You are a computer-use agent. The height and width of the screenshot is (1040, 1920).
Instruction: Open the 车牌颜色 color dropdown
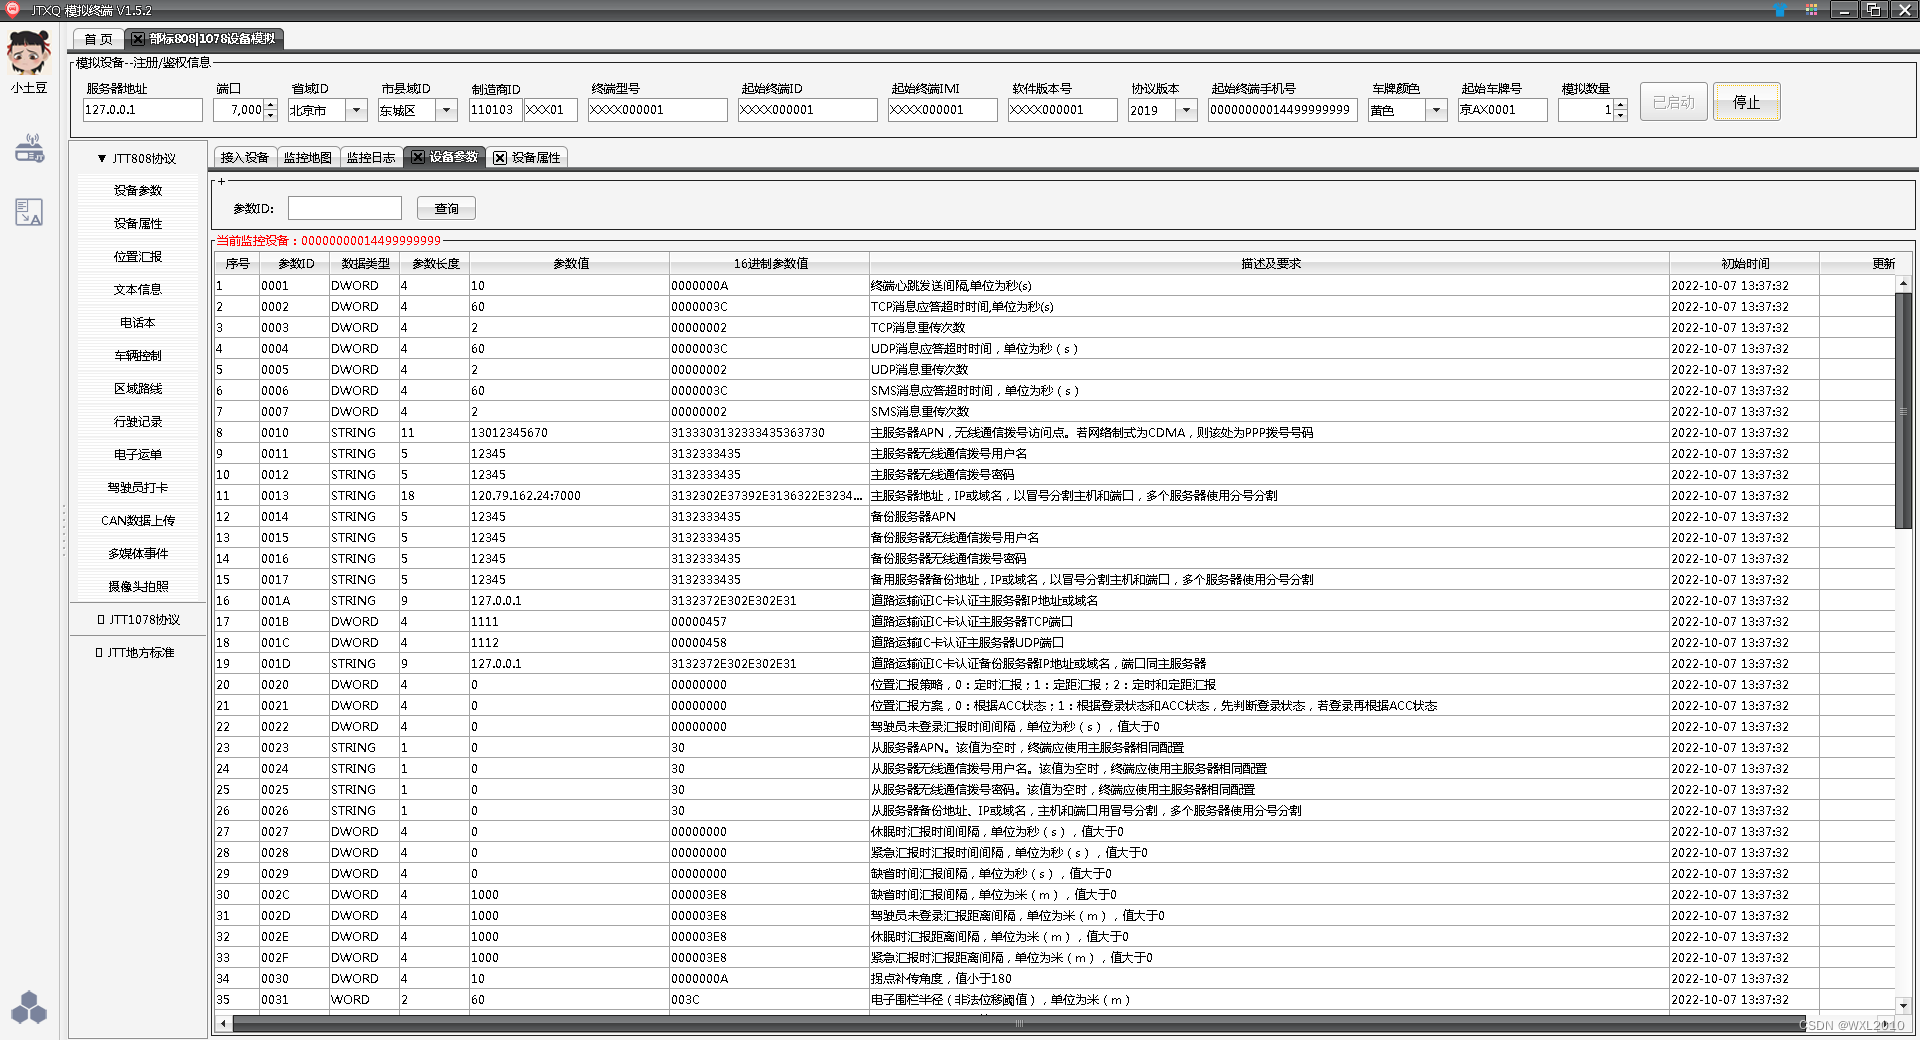pyautogui.click(x=1437, y=110)
